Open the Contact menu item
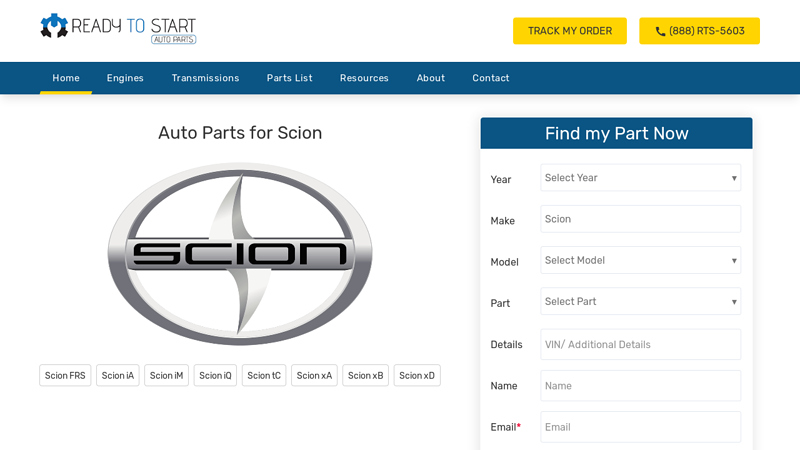Image resolution: width=800 pixels, height=450 pixels. coord(490,78)
